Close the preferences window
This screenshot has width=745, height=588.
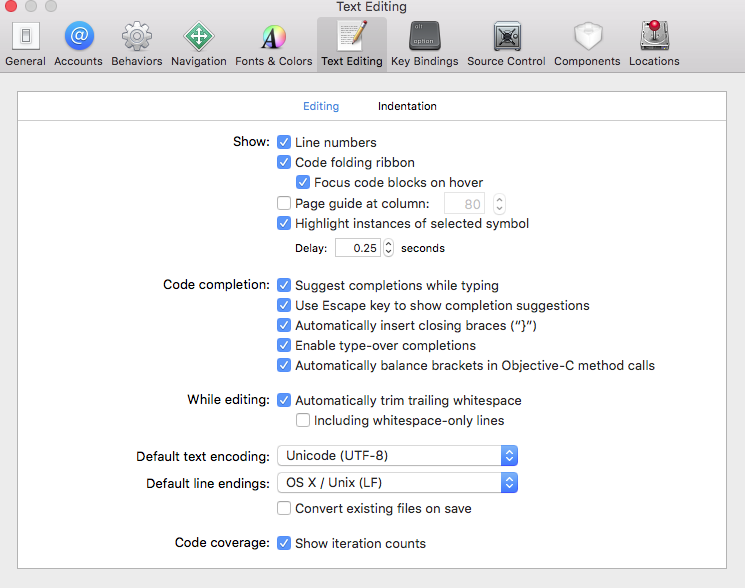tap(10, 6)
